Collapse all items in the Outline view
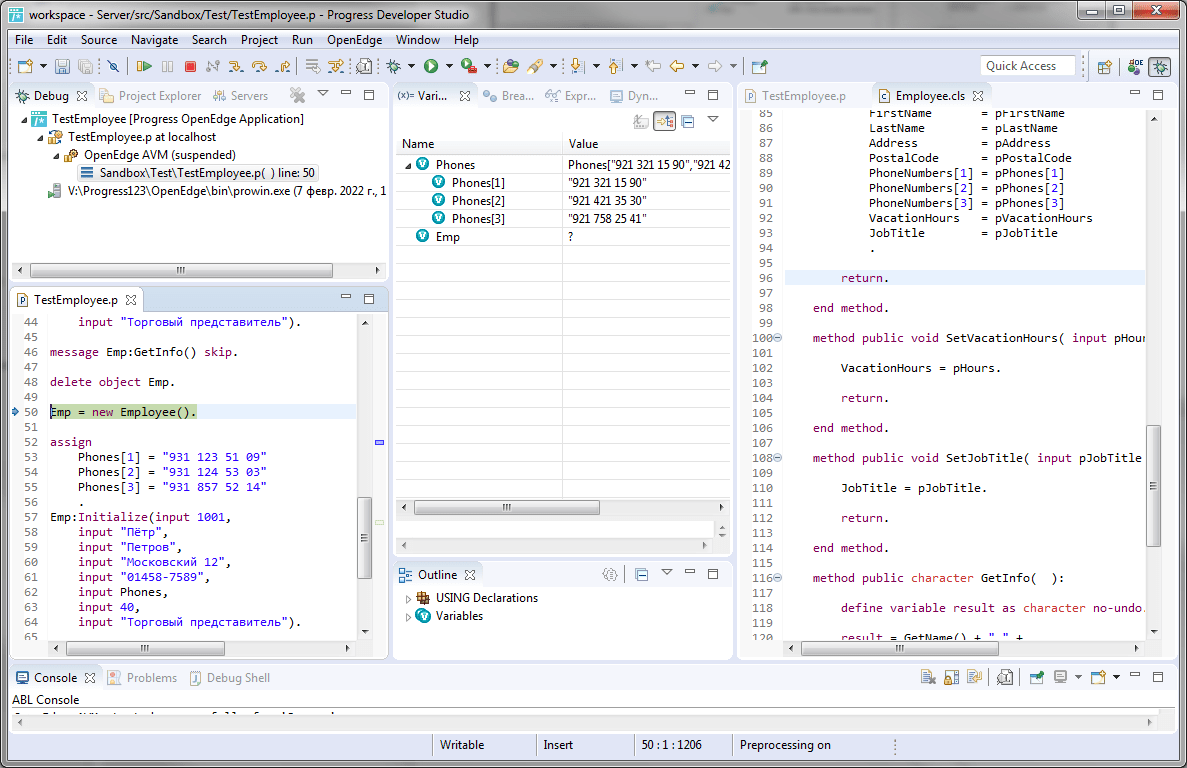Viewport: 1187px width, 768px height. click(x=642, y=574)
